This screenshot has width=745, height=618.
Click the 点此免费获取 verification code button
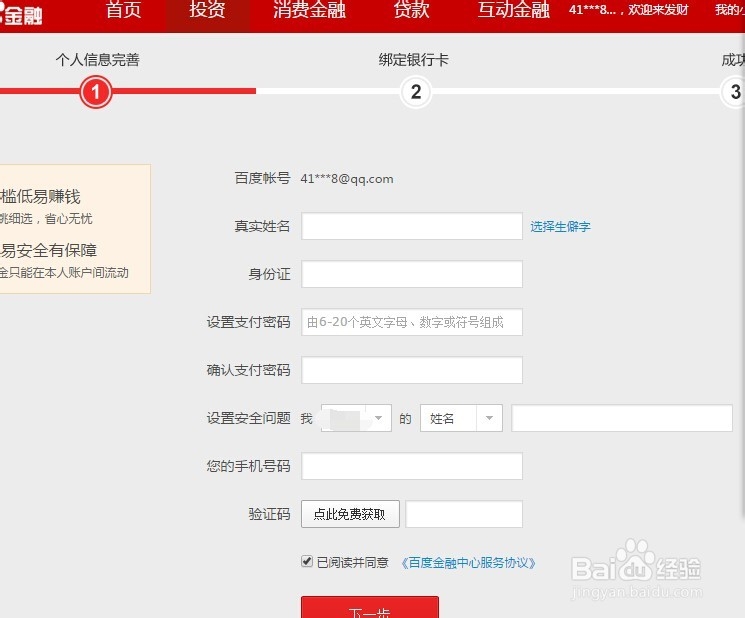350,514
